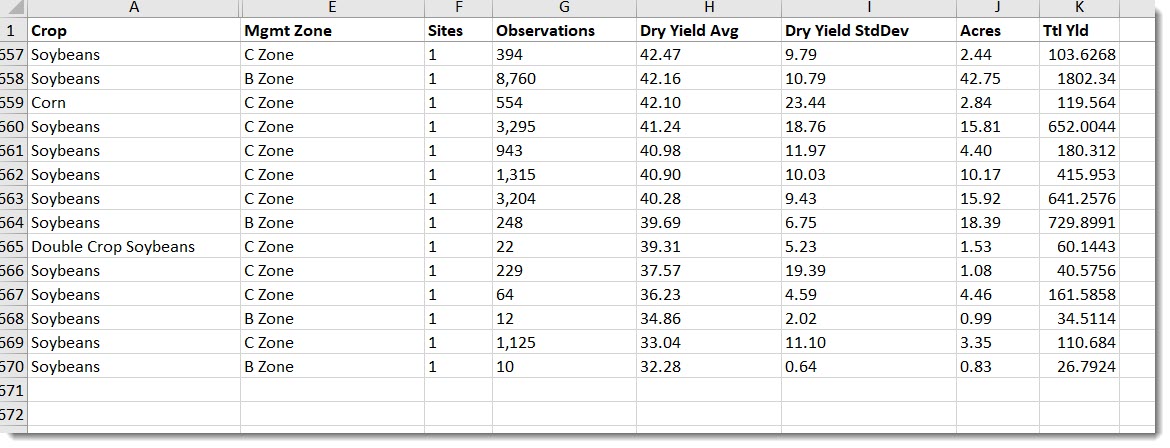Click dry yield average cell 32.28
Screen dimensions: 1170x448
[659, 367]
